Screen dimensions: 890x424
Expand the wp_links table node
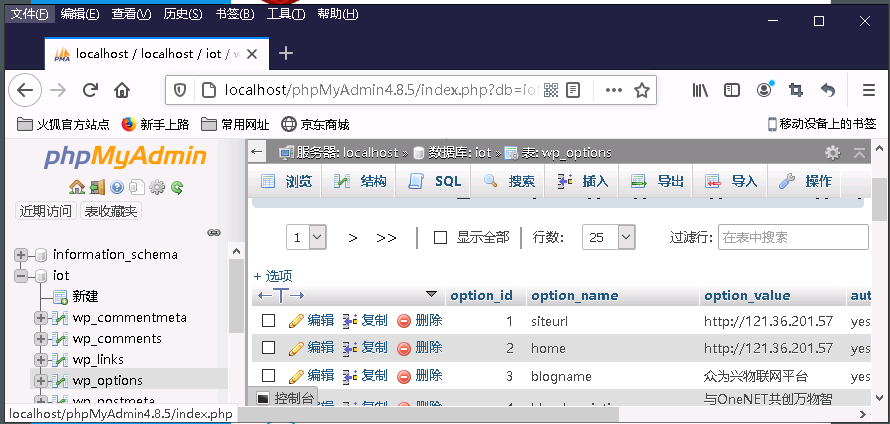point(41,360)
